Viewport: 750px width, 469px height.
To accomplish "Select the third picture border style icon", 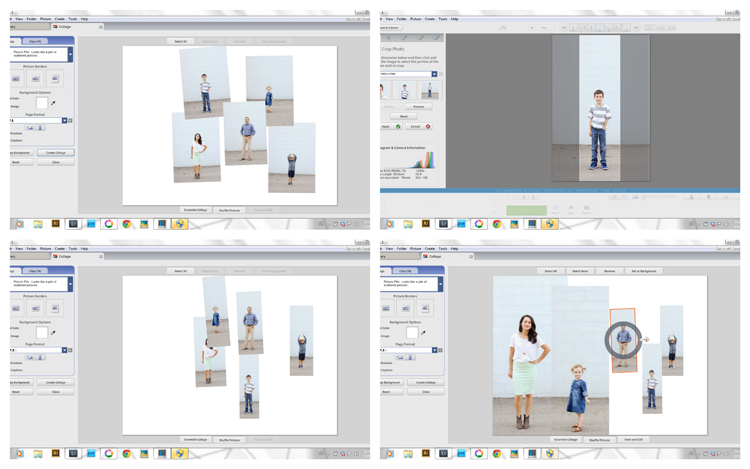I will point(54,78).
